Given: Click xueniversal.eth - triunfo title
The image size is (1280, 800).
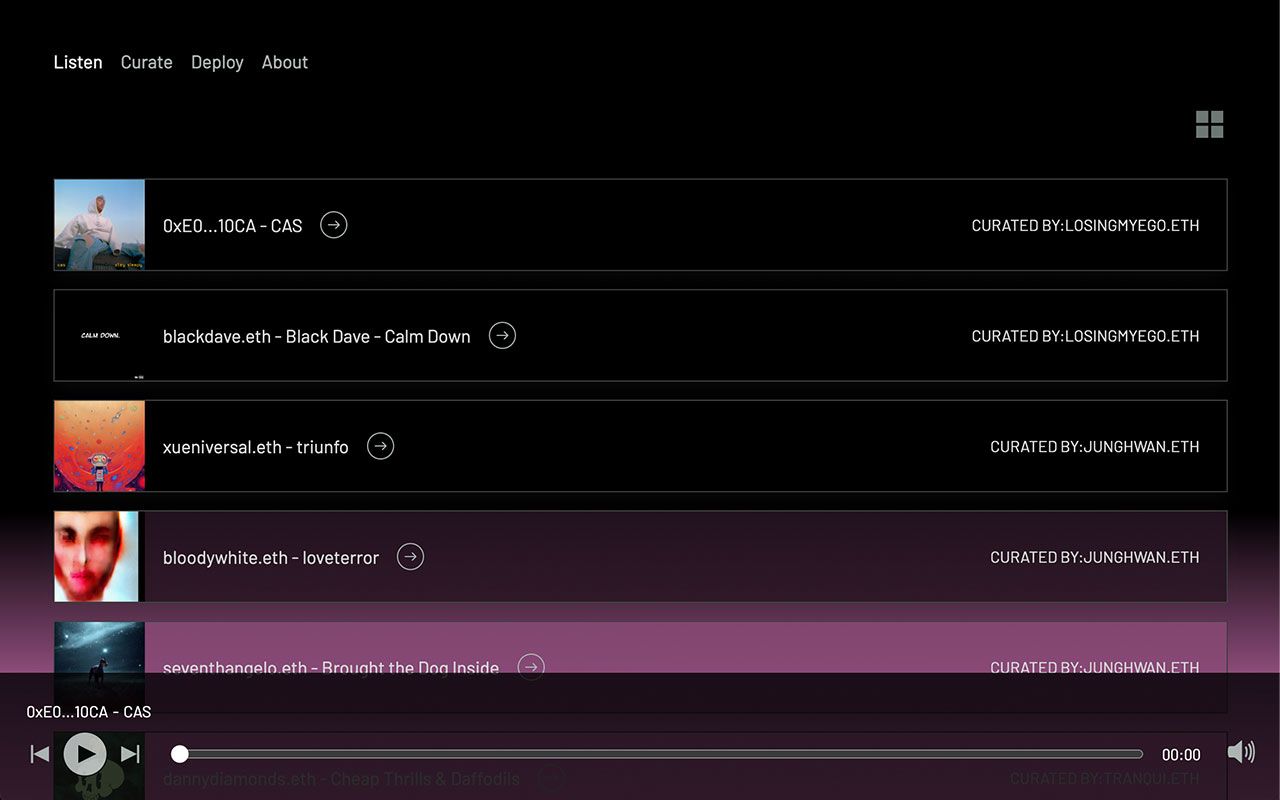Looking at the screenshot, I should click(x=255, y=447).
